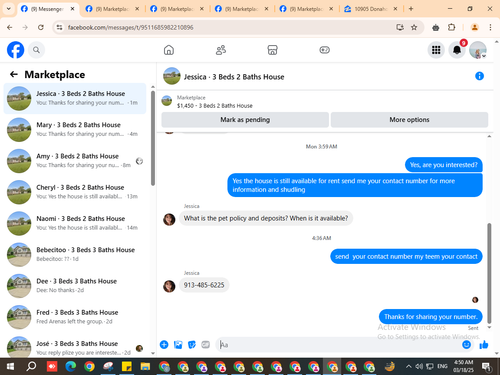Open conversation information icon
The height and width of the screenshot is (375, 500).
pos(479,76)
